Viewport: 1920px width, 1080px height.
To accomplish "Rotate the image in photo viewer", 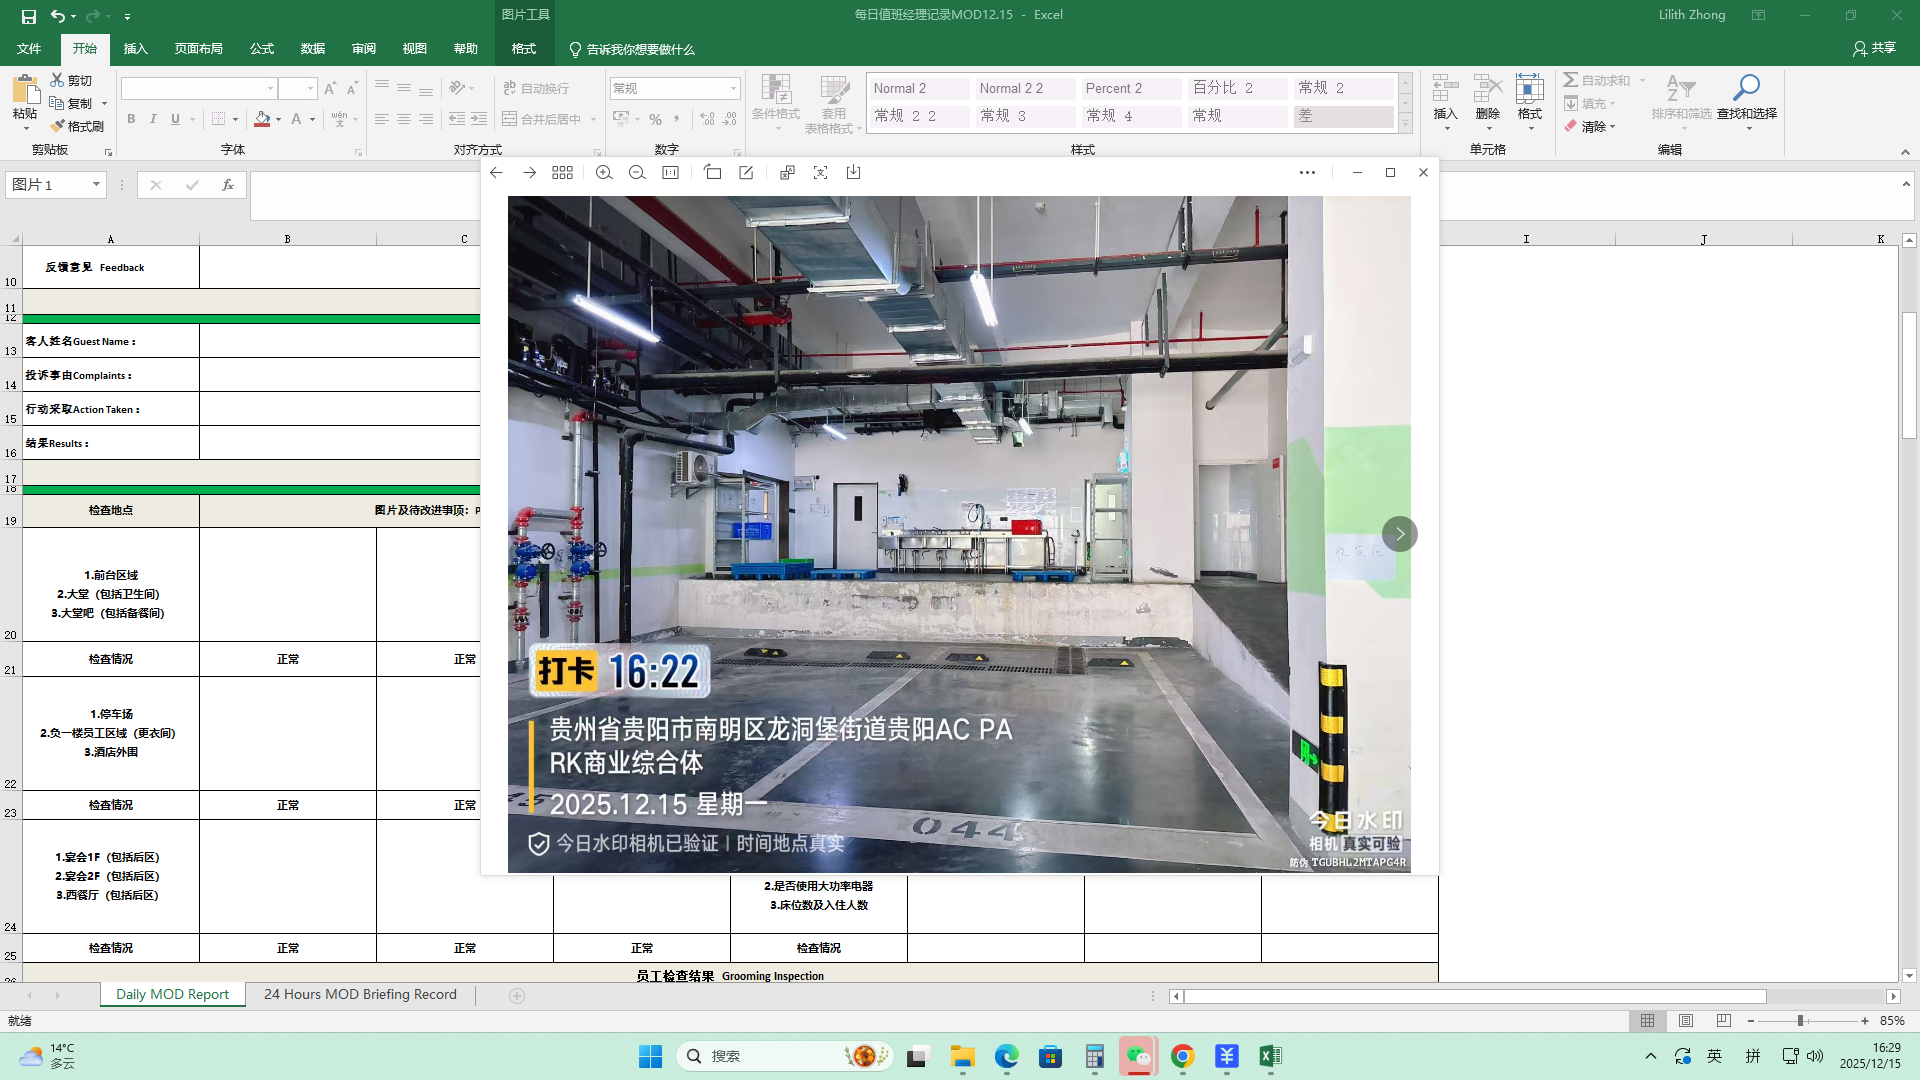I will point(713,173).
